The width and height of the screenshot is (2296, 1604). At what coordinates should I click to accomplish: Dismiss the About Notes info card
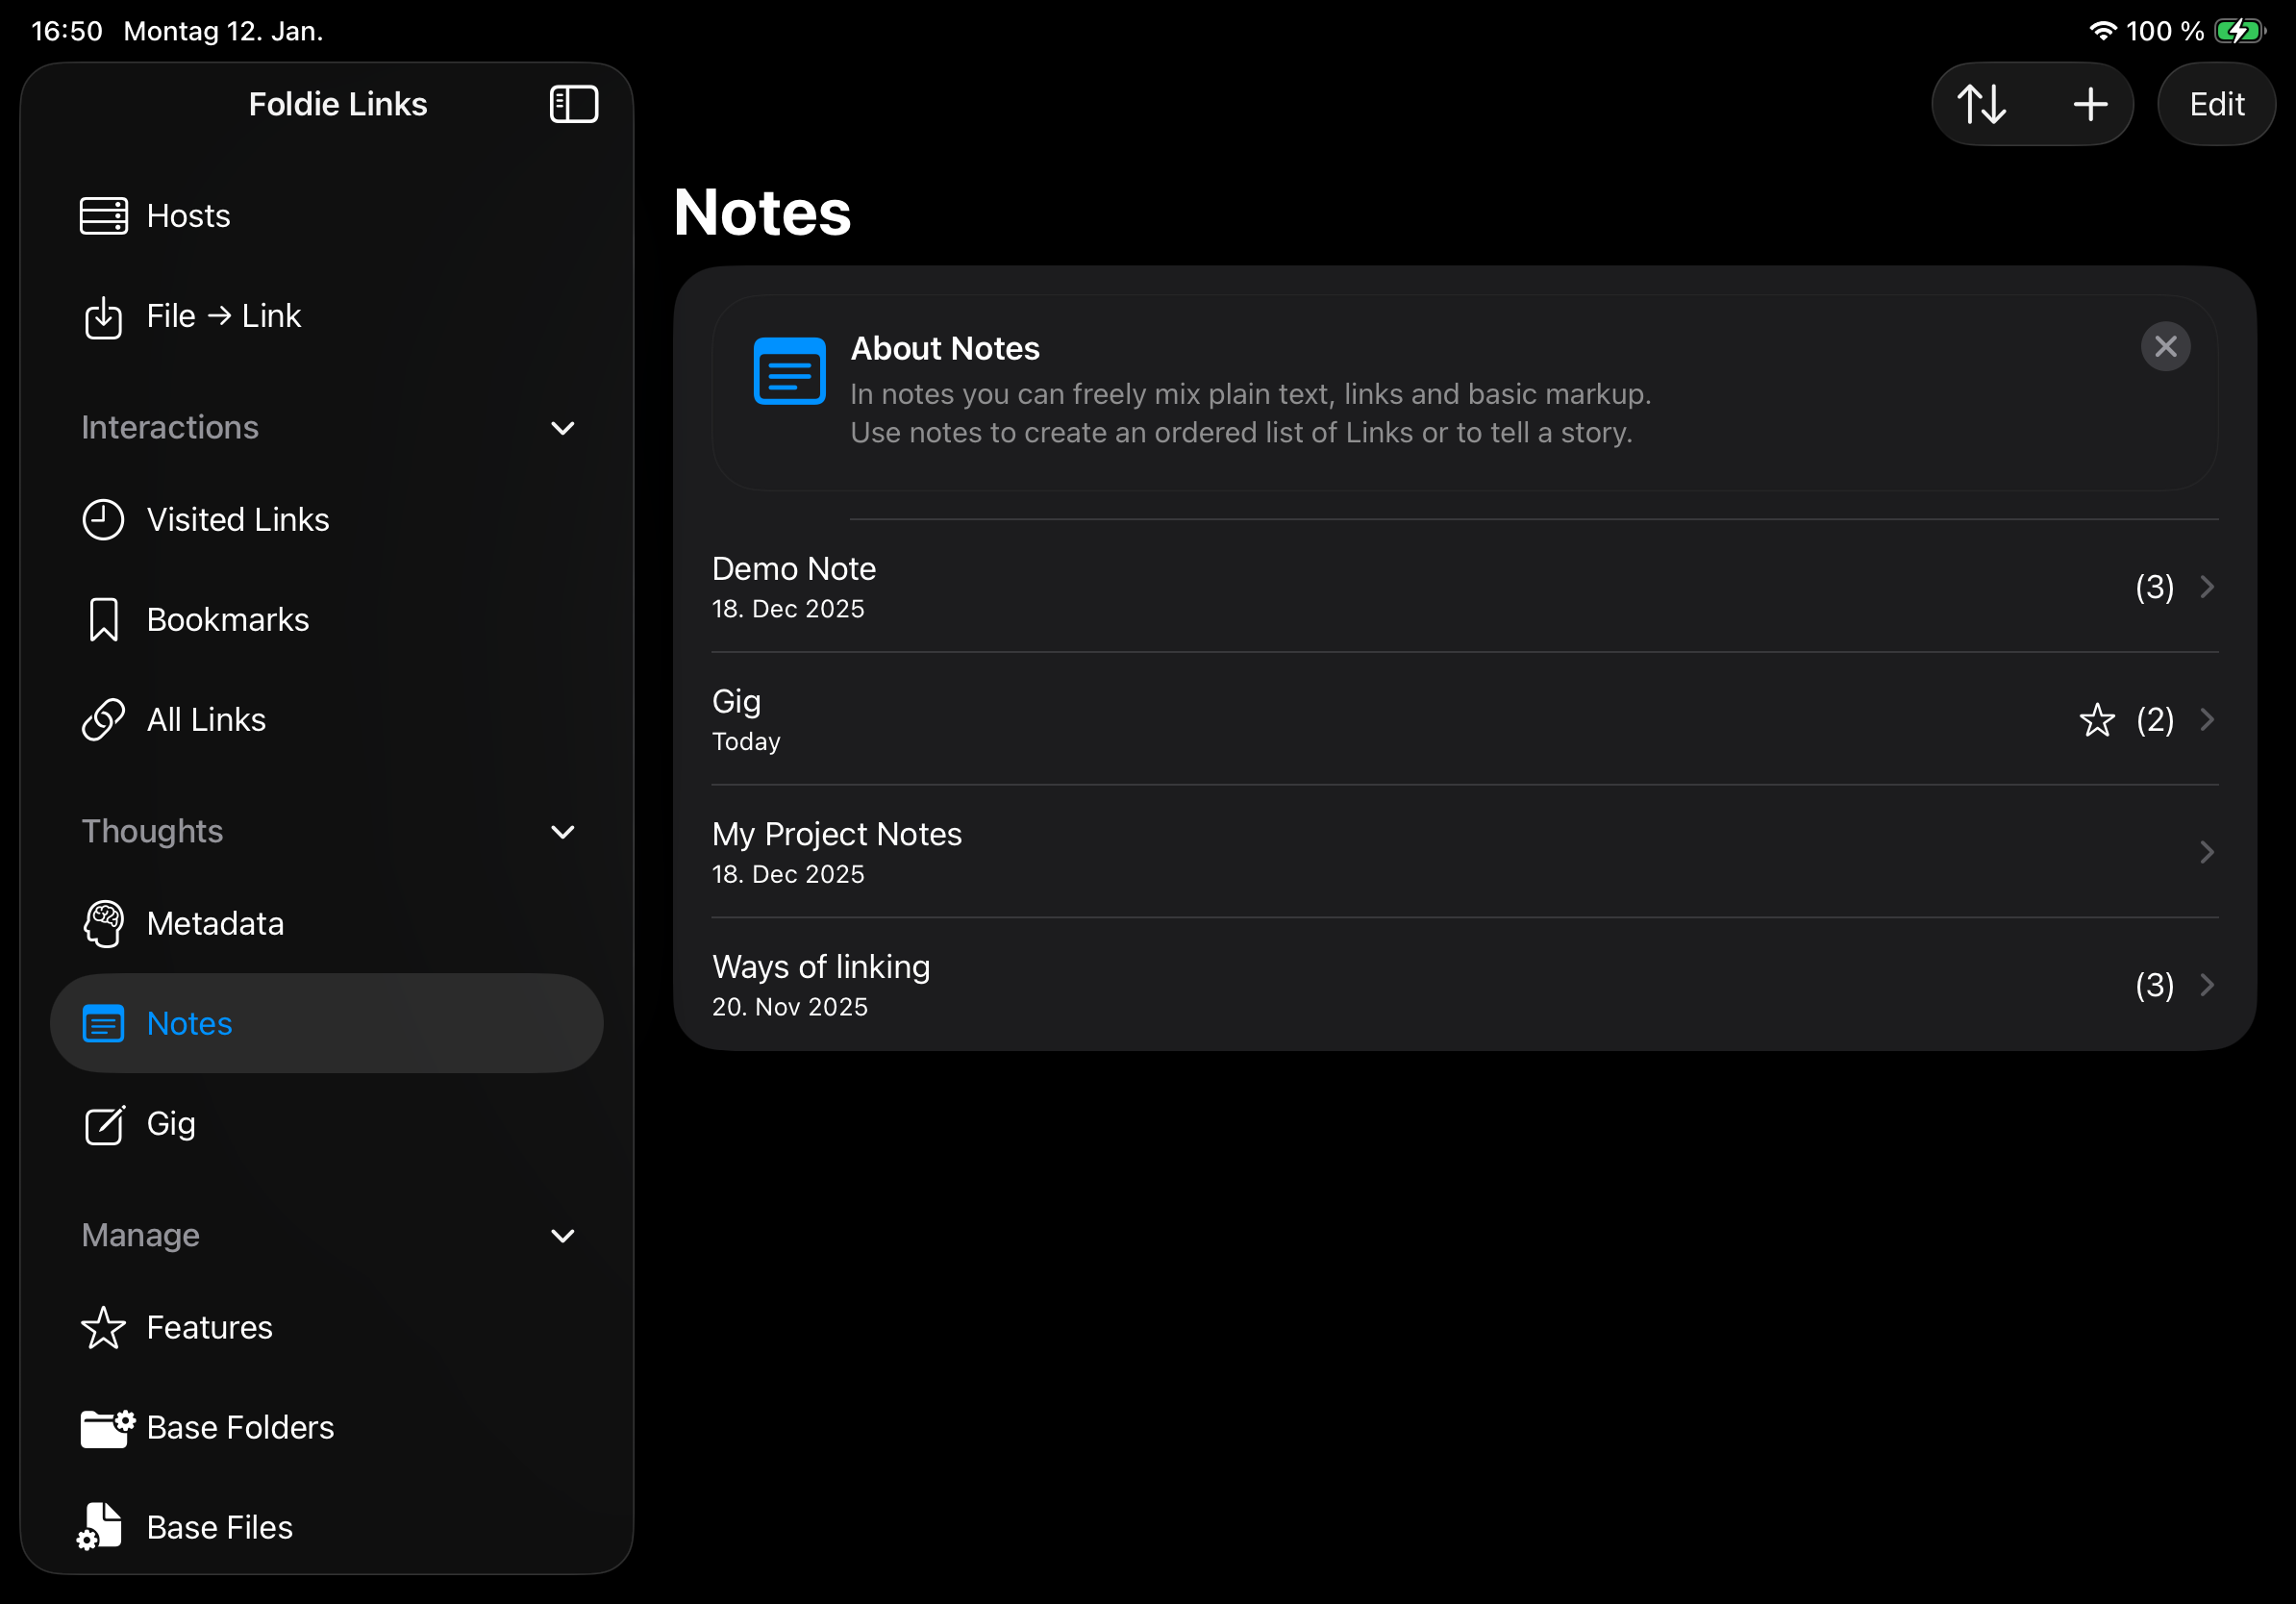[x=2166, y=346]
